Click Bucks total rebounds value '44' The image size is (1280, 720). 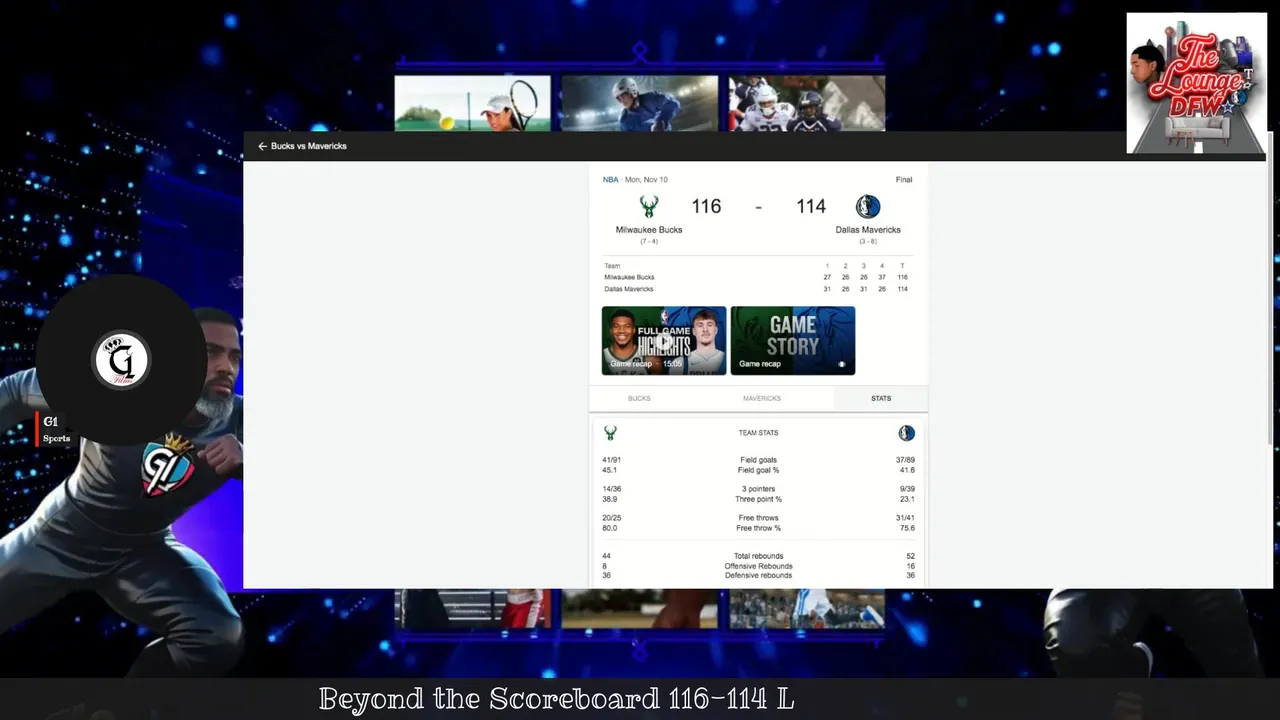pyautogui.click(x=606, y=556)
